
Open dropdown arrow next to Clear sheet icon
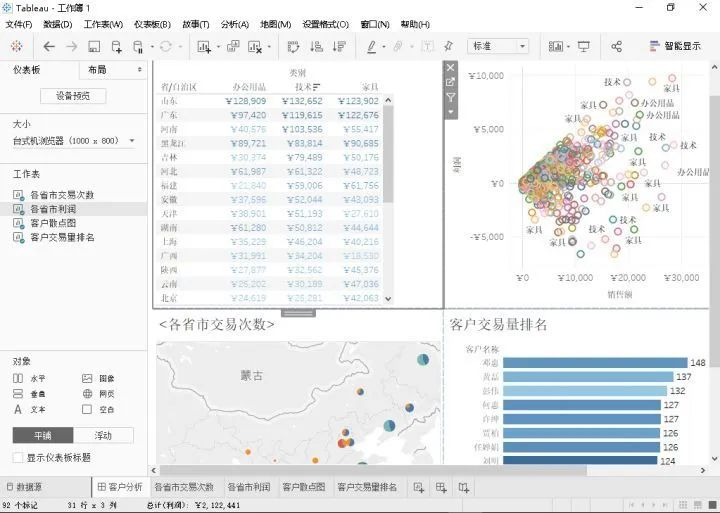(270, 47)
